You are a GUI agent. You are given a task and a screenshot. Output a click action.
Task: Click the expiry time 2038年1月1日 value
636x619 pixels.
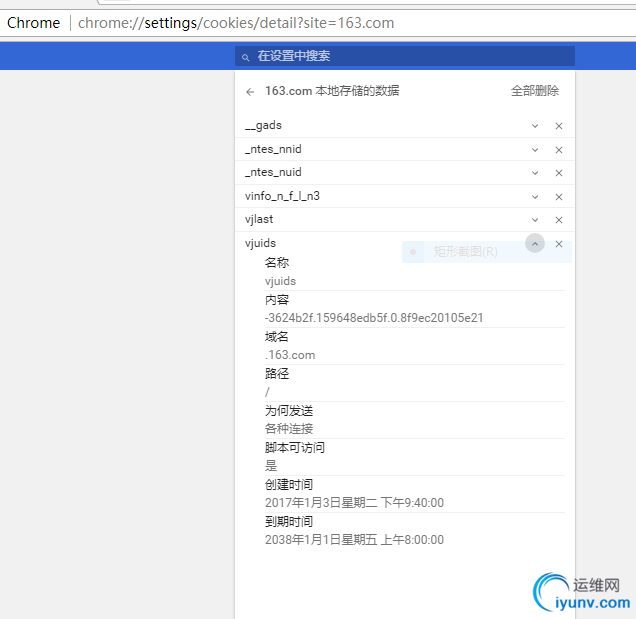click(355, 540)
